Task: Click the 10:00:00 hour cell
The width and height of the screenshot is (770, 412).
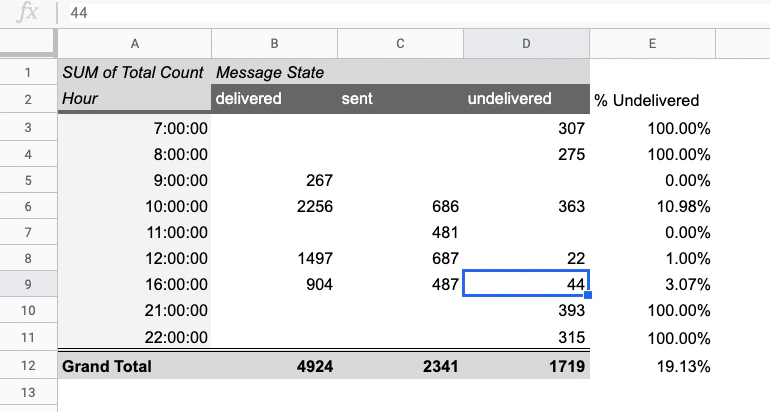Action: click(x=135, y=206)
